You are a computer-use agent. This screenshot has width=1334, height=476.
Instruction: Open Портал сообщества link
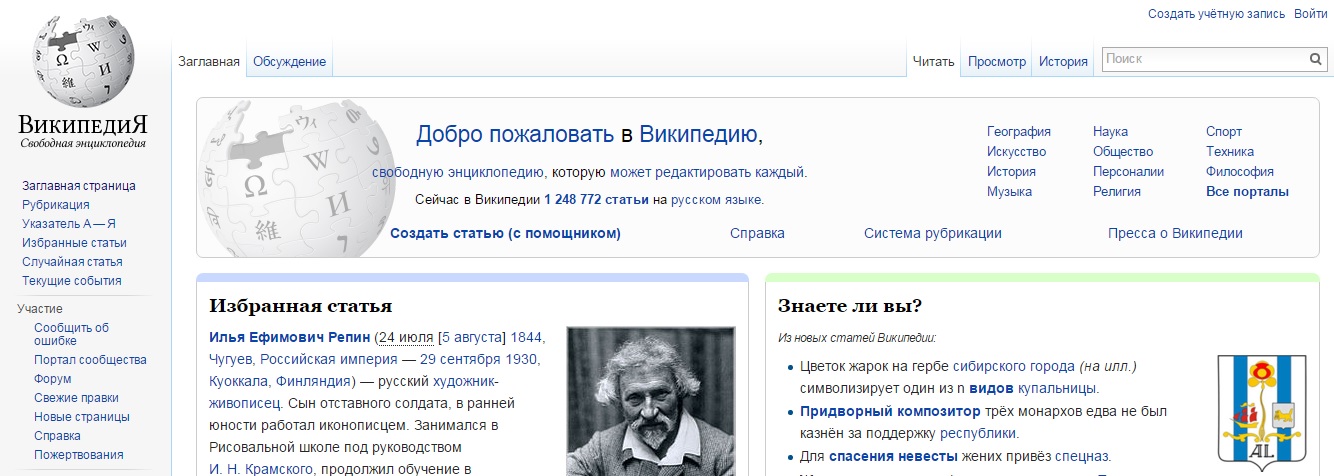point(90,360)
